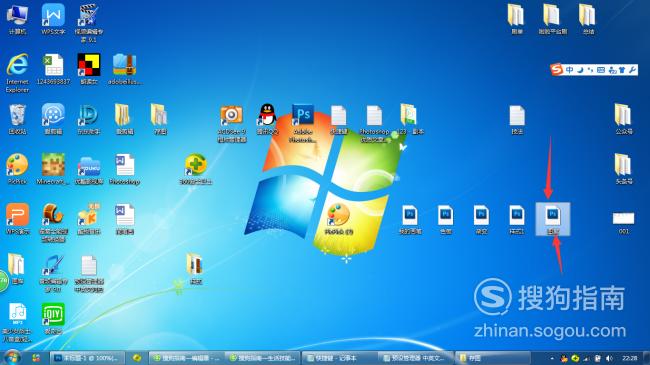Screen dimensions: 650x365
Task: Toggle the punctuation mode on the Sogou bar
Action: pyautogui.click(x=590, y=70)
